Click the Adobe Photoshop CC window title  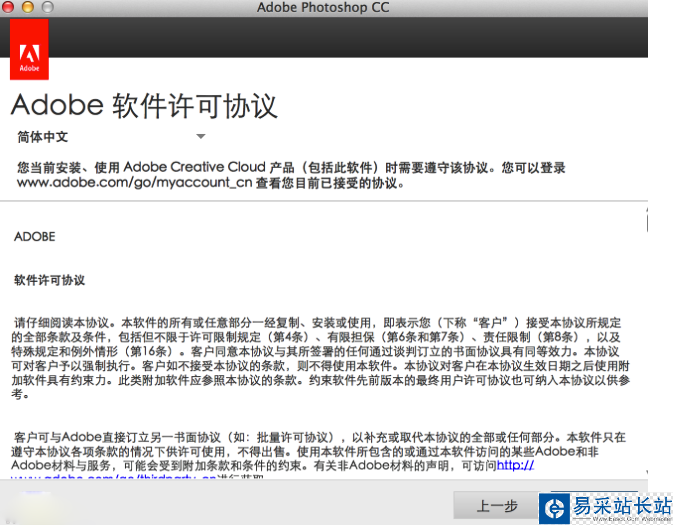coord(323,7)
